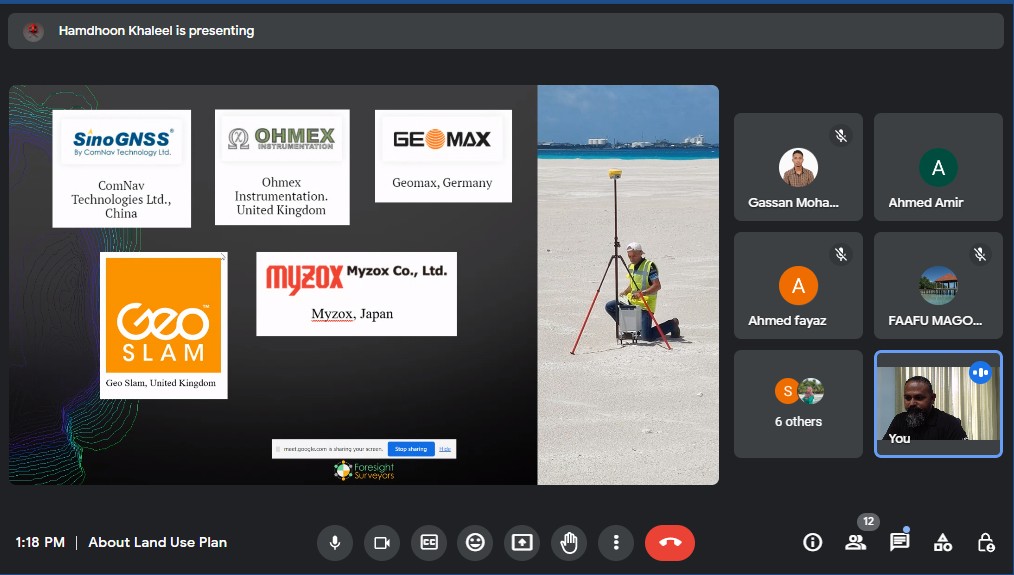The image size is (1014, 575).
Task: Click the meeting title About Land Use Plan
Action: coord(158,543)
